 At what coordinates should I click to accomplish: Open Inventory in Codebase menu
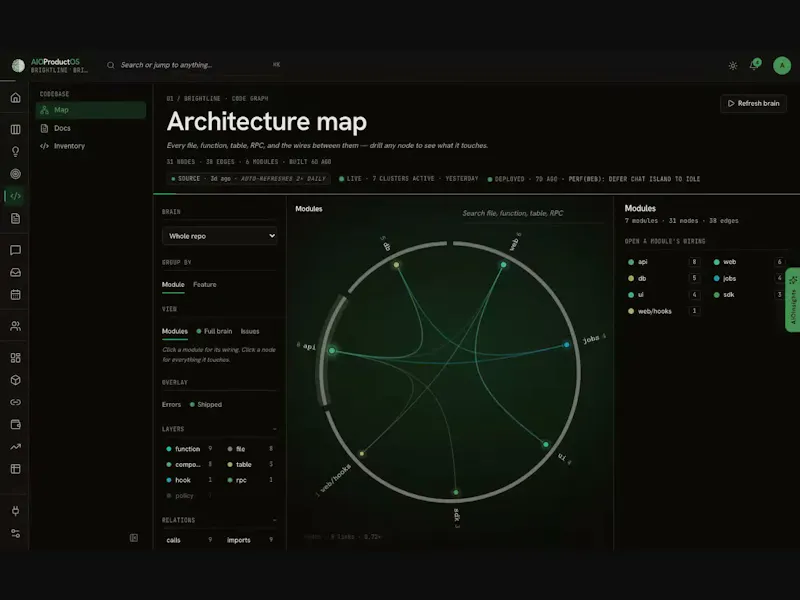point(91,146)
